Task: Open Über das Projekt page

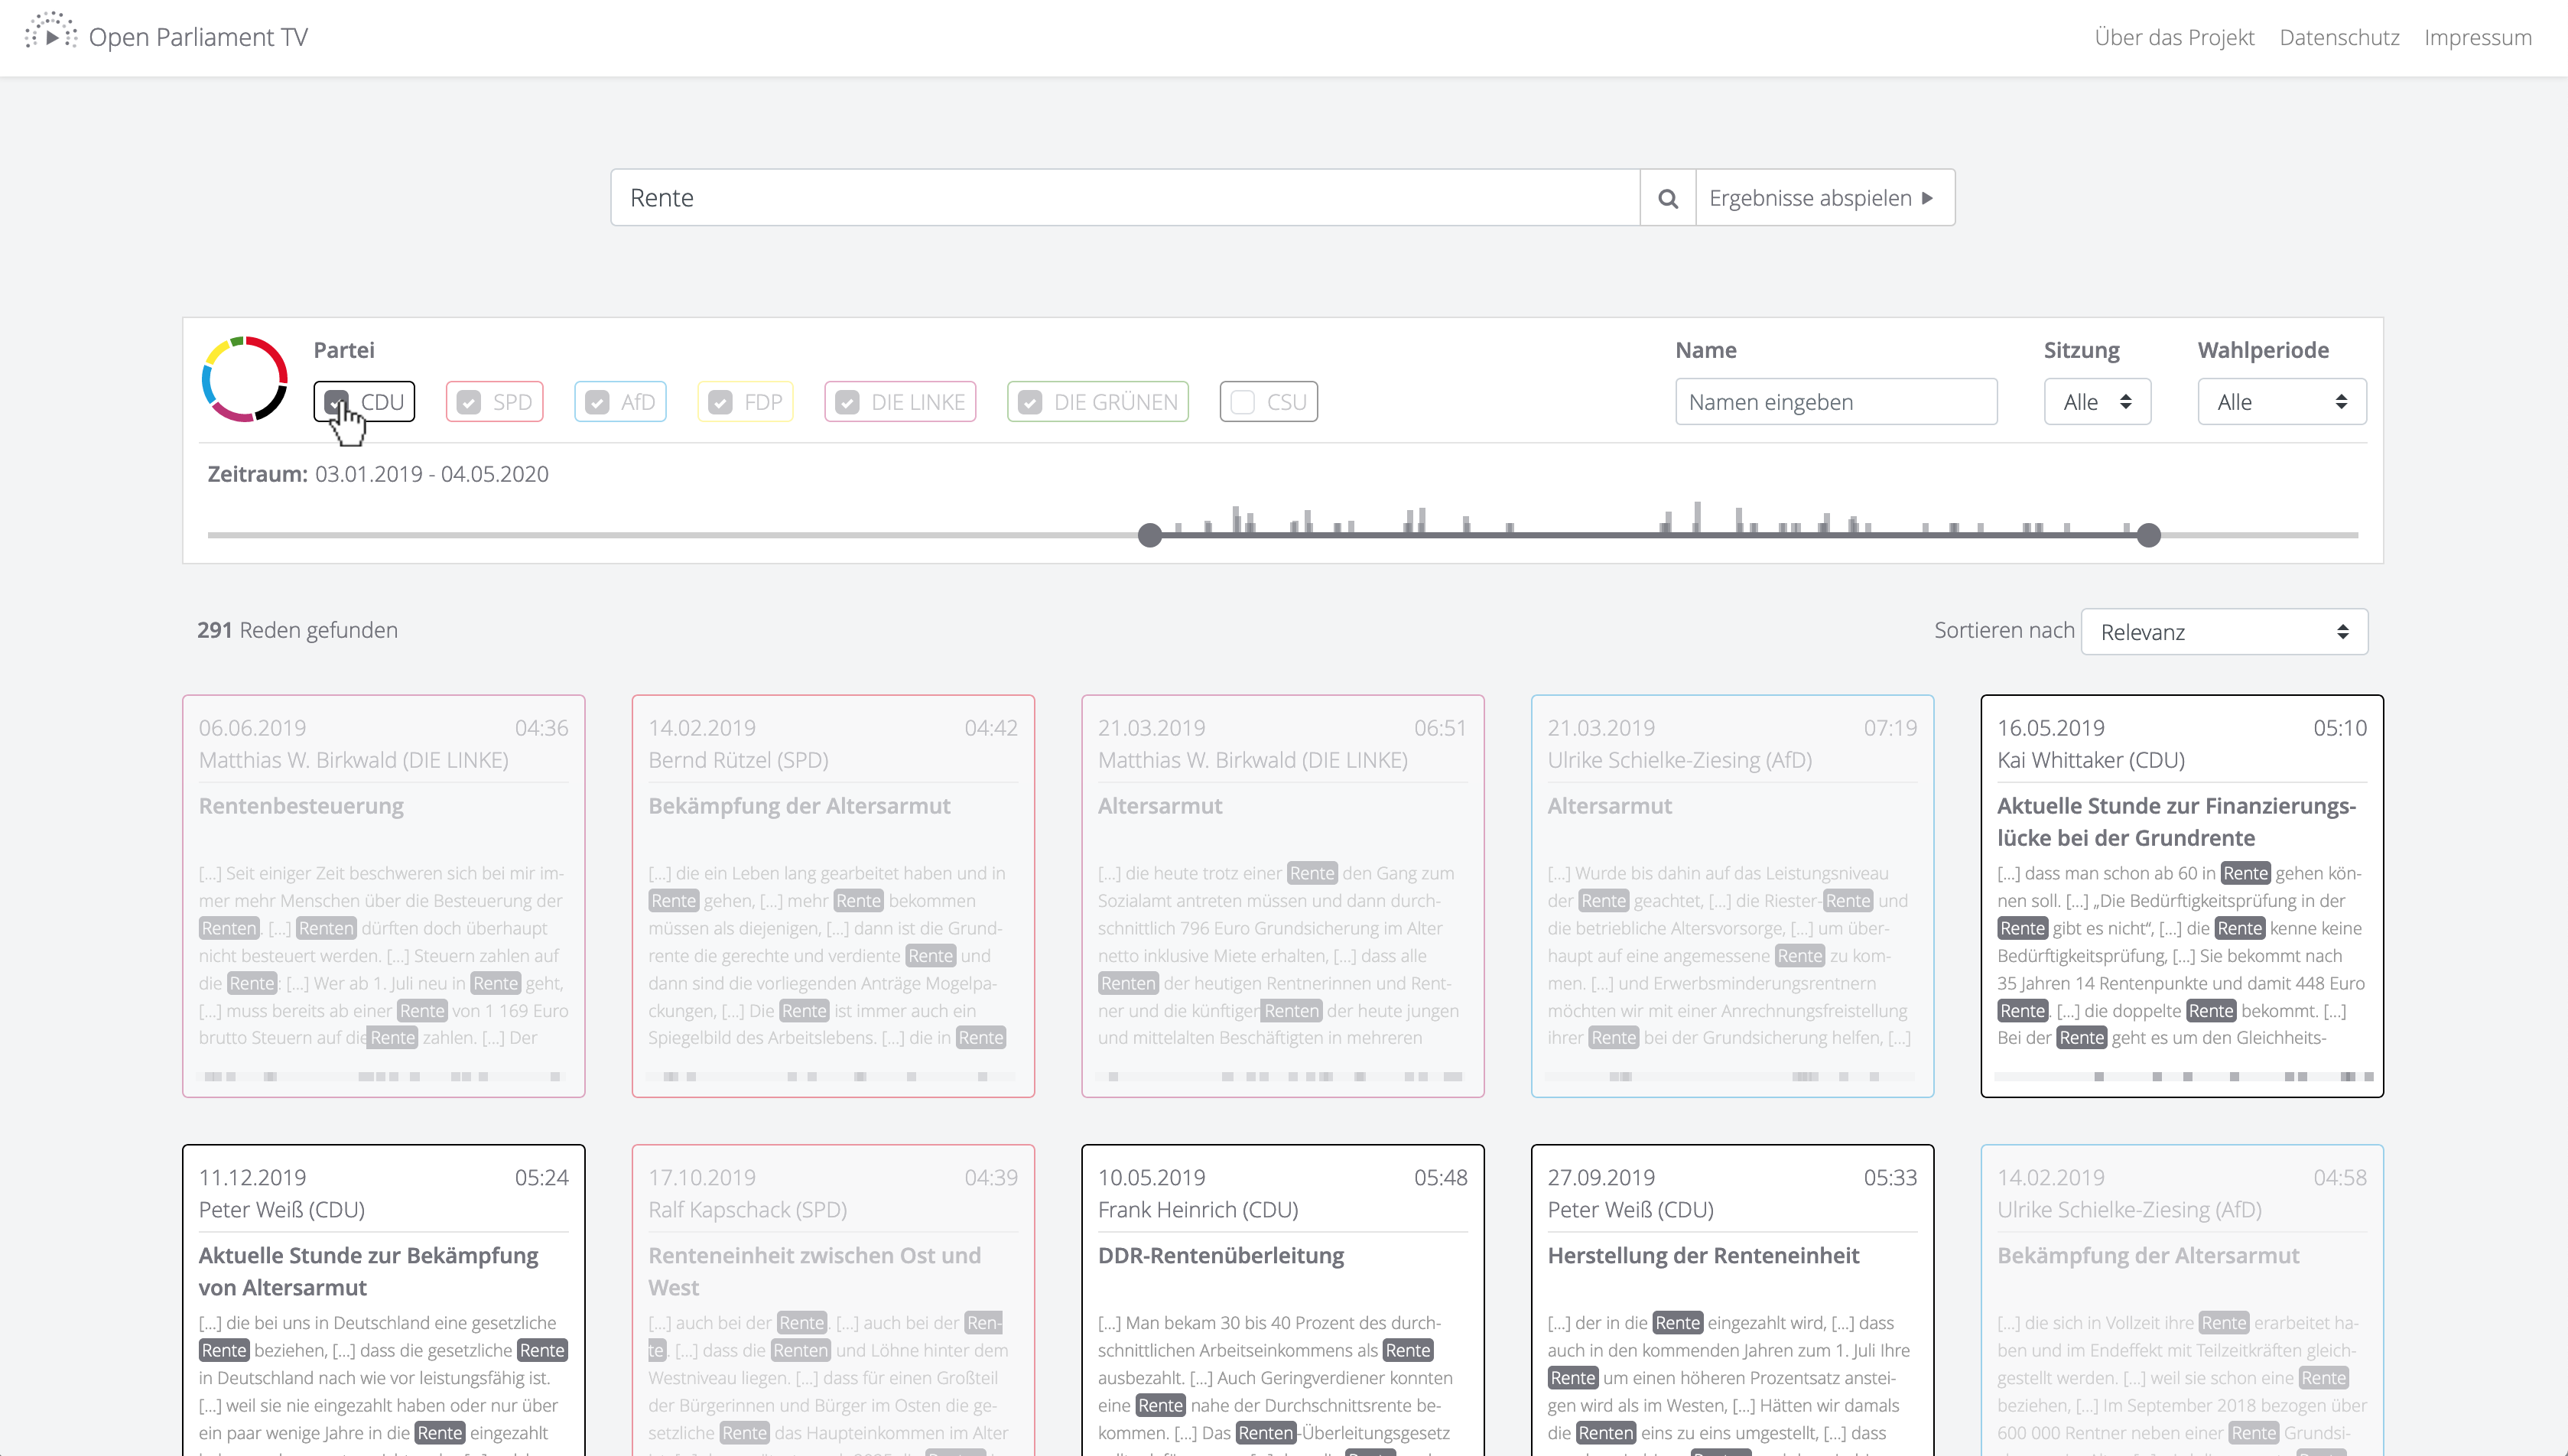Action: coord(2174,37)
